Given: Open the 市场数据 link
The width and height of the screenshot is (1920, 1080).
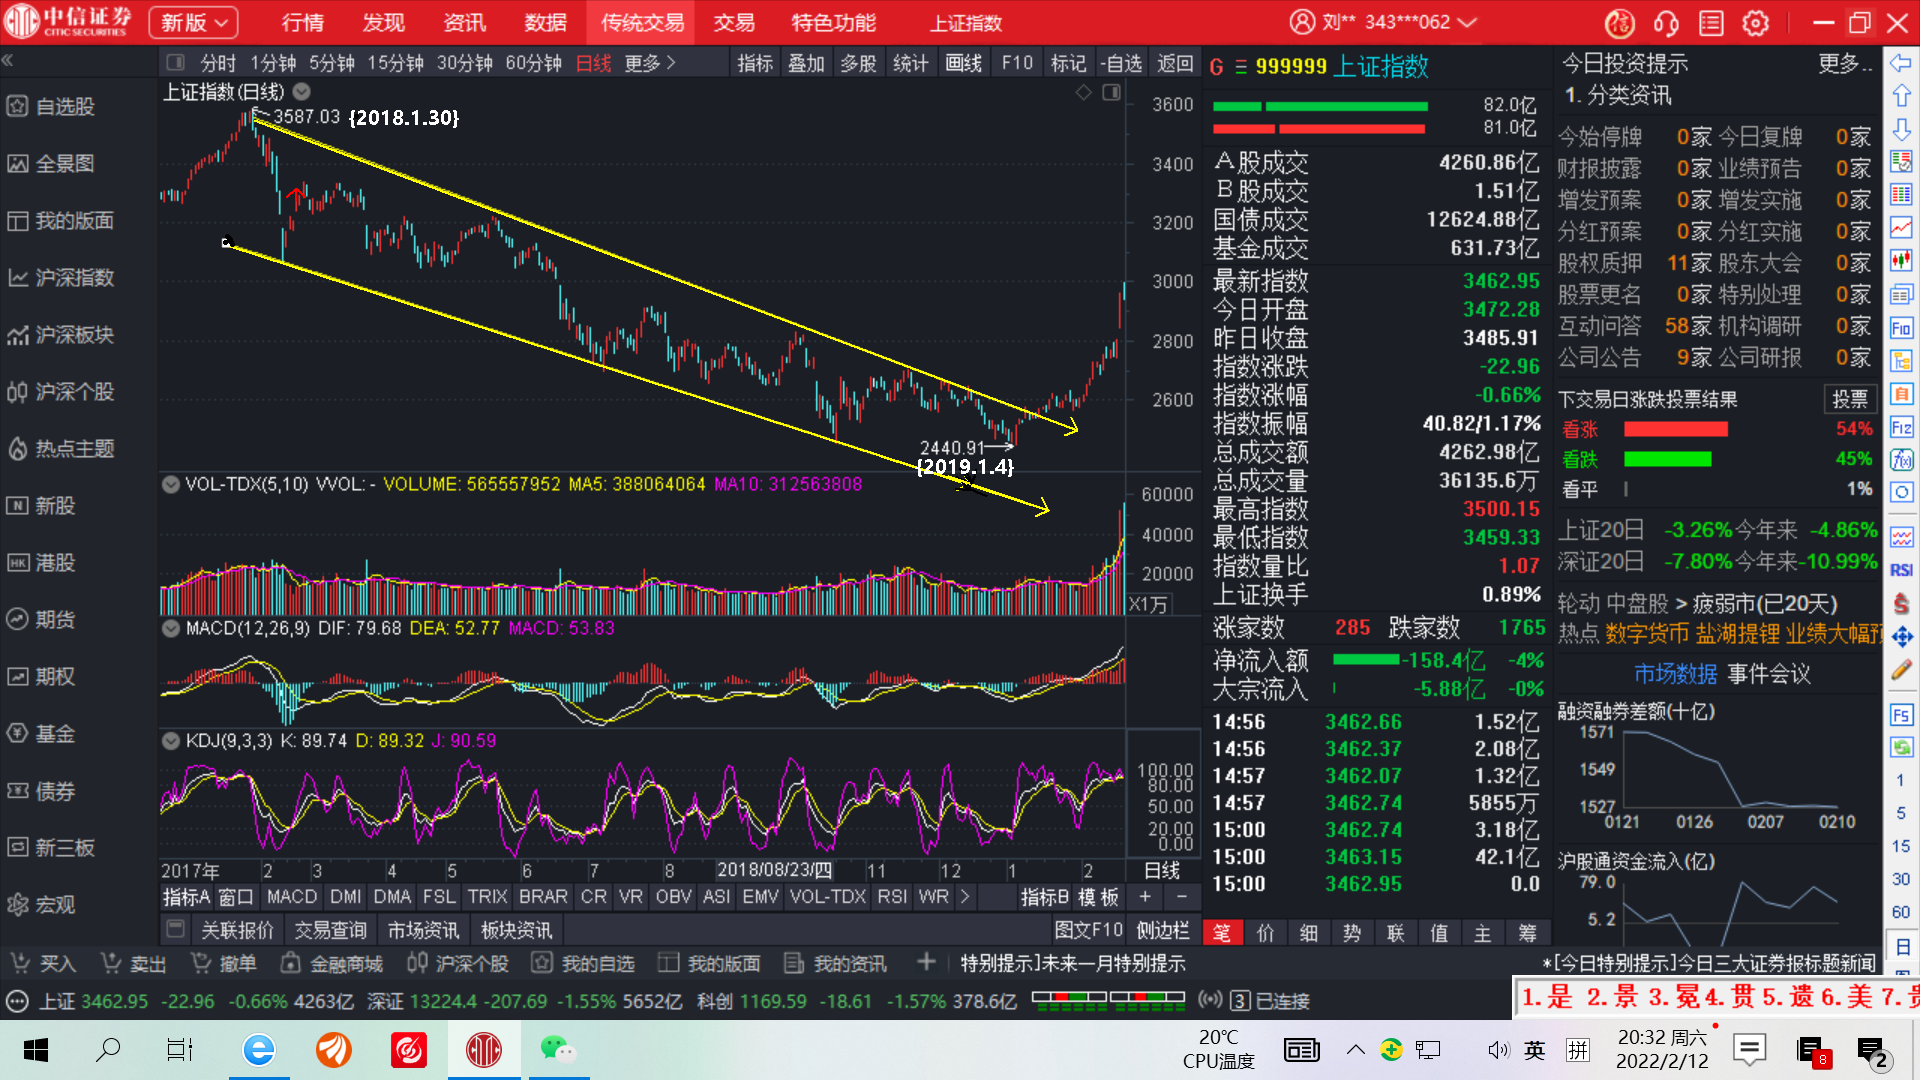Looking at the screenshot, I should [x=1675, y=674].
